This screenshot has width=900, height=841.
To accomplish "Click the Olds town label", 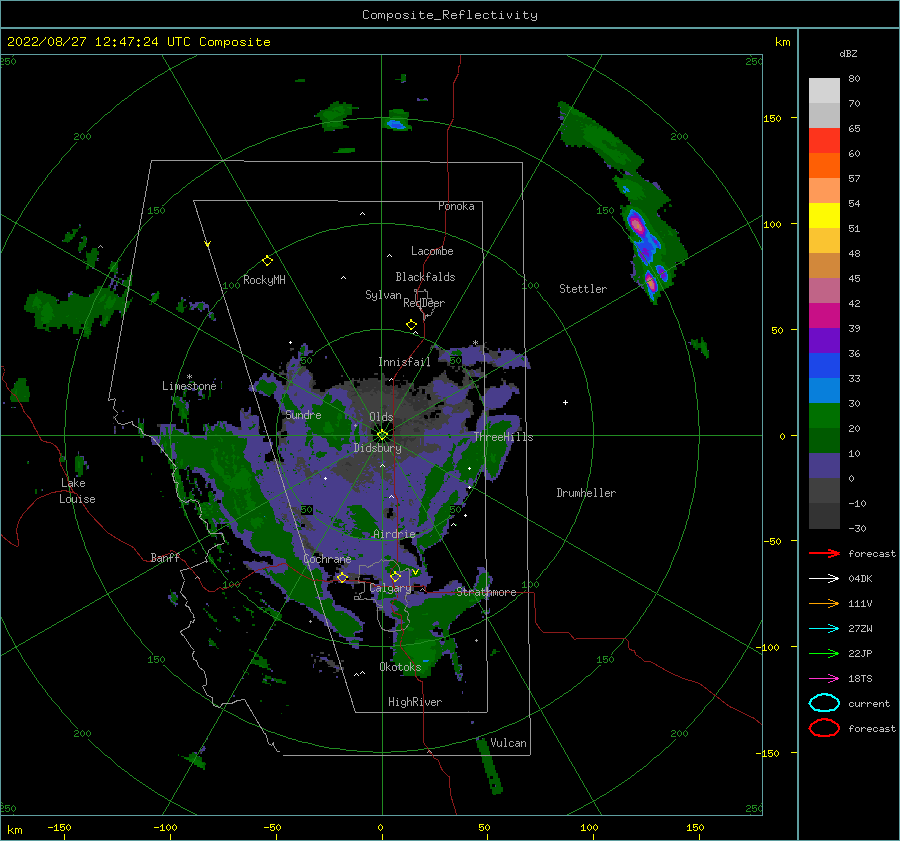I will click(x=381, y=417).
